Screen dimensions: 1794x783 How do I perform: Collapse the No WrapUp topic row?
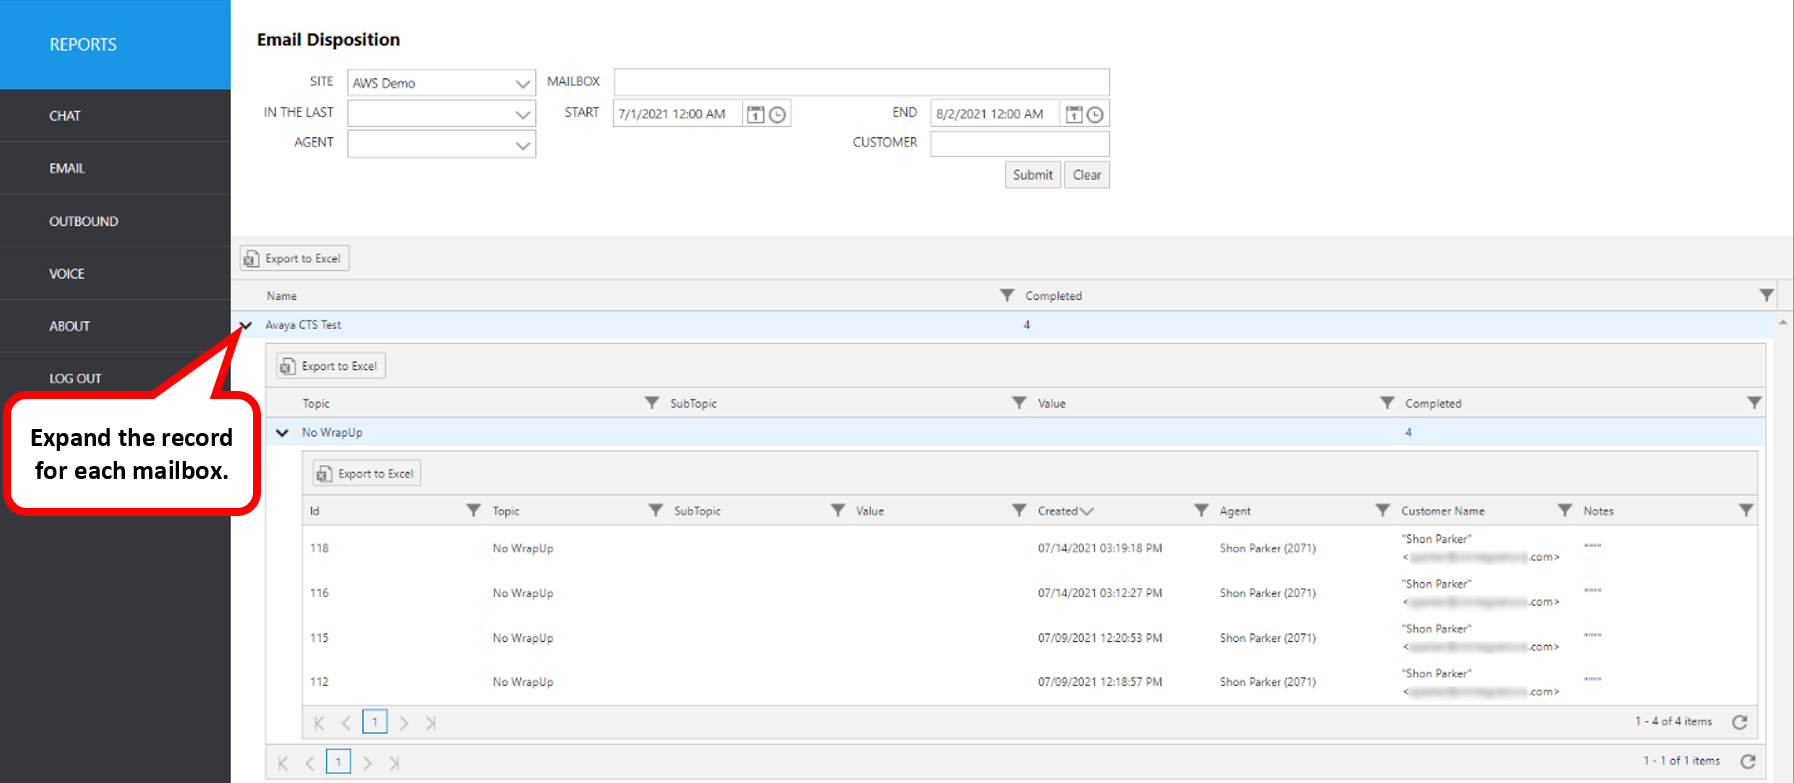282,433
